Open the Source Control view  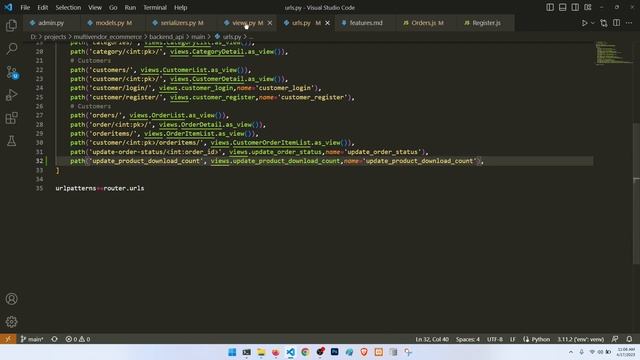coord(11,72)
